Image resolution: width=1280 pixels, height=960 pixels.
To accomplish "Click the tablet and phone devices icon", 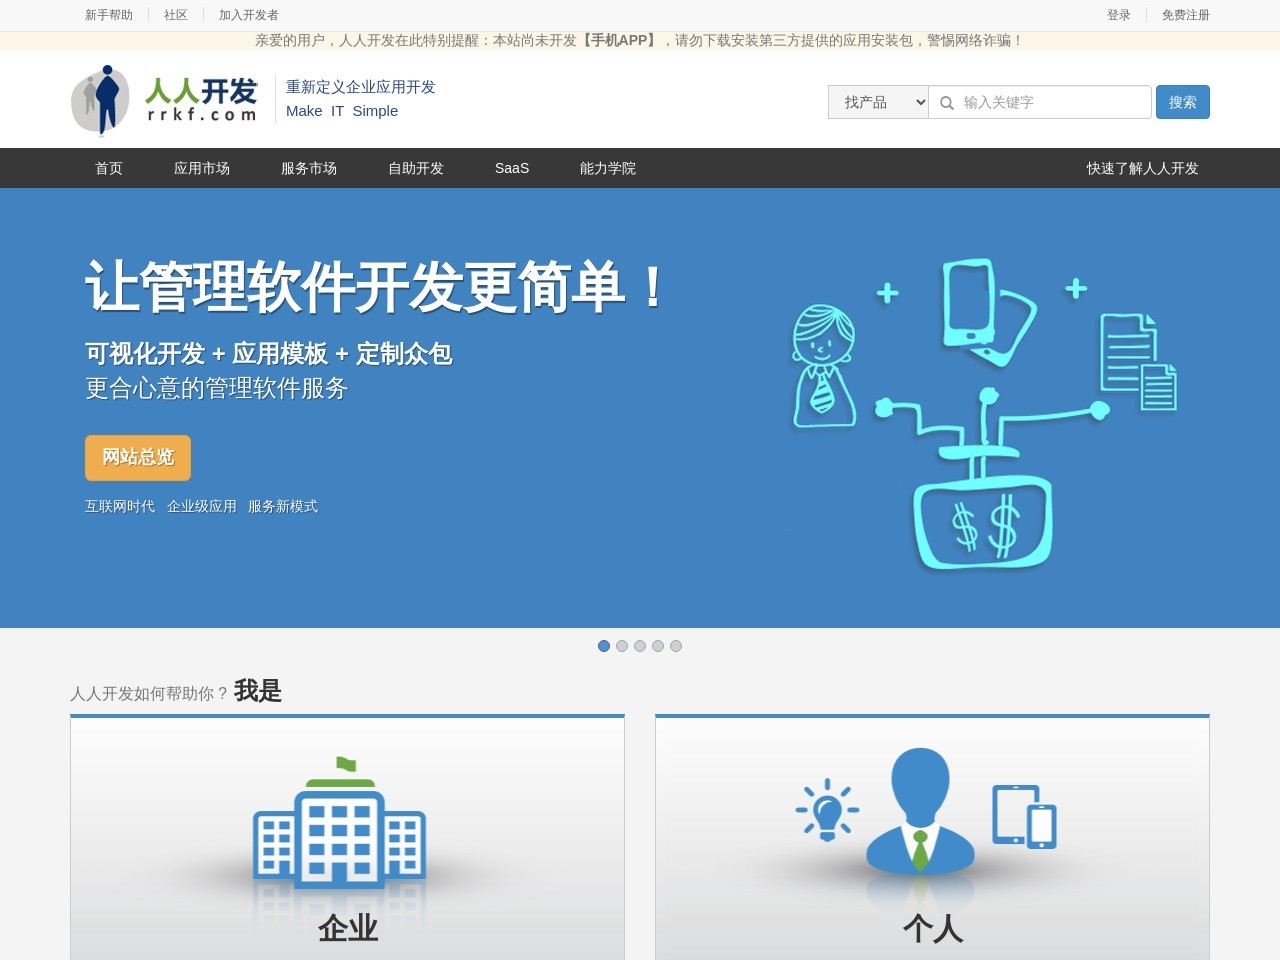I will 1024,816.
